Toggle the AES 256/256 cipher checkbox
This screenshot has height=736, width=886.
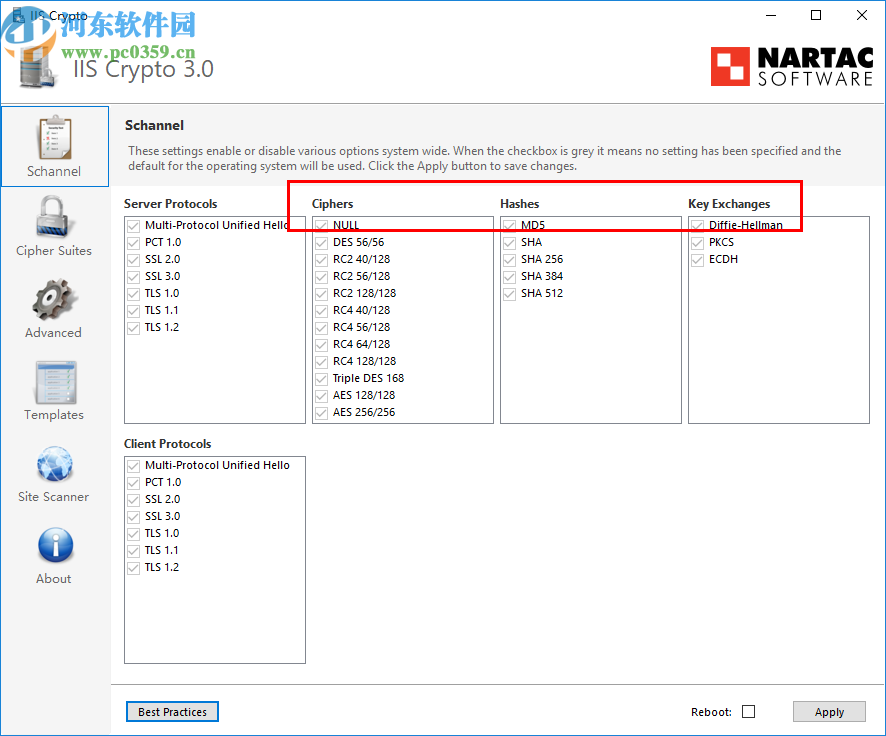[x=322, y=413]
